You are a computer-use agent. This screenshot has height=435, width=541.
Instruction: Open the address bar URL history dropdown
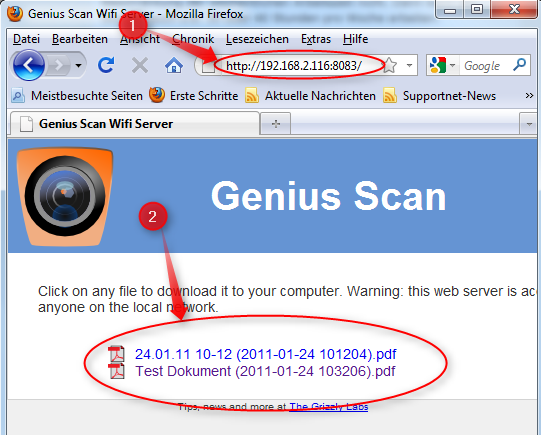click(410, 65)
